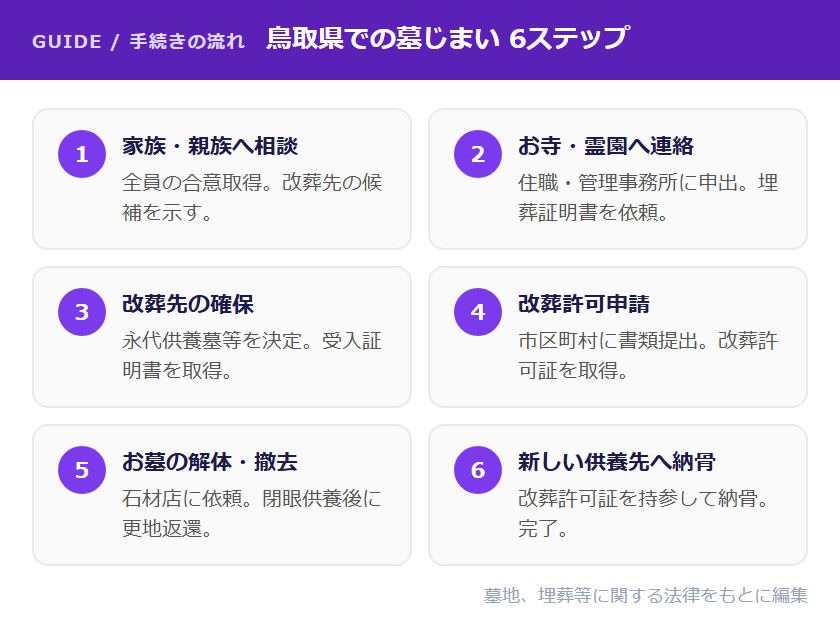The image size is (840, 630).
Task: Open the お寺・霊園へ連絡 step title
Action: pos(606,146)
